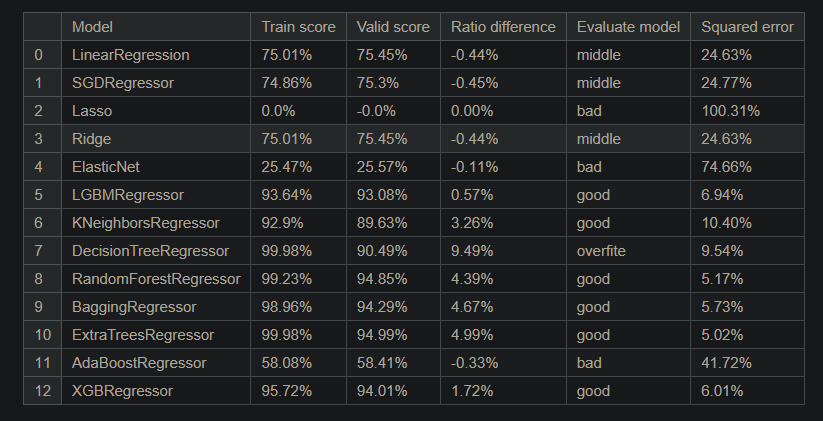The width and height of the screenshot is (823, 421).
Task: Click the Squared error column header
Action: (747, 27)
